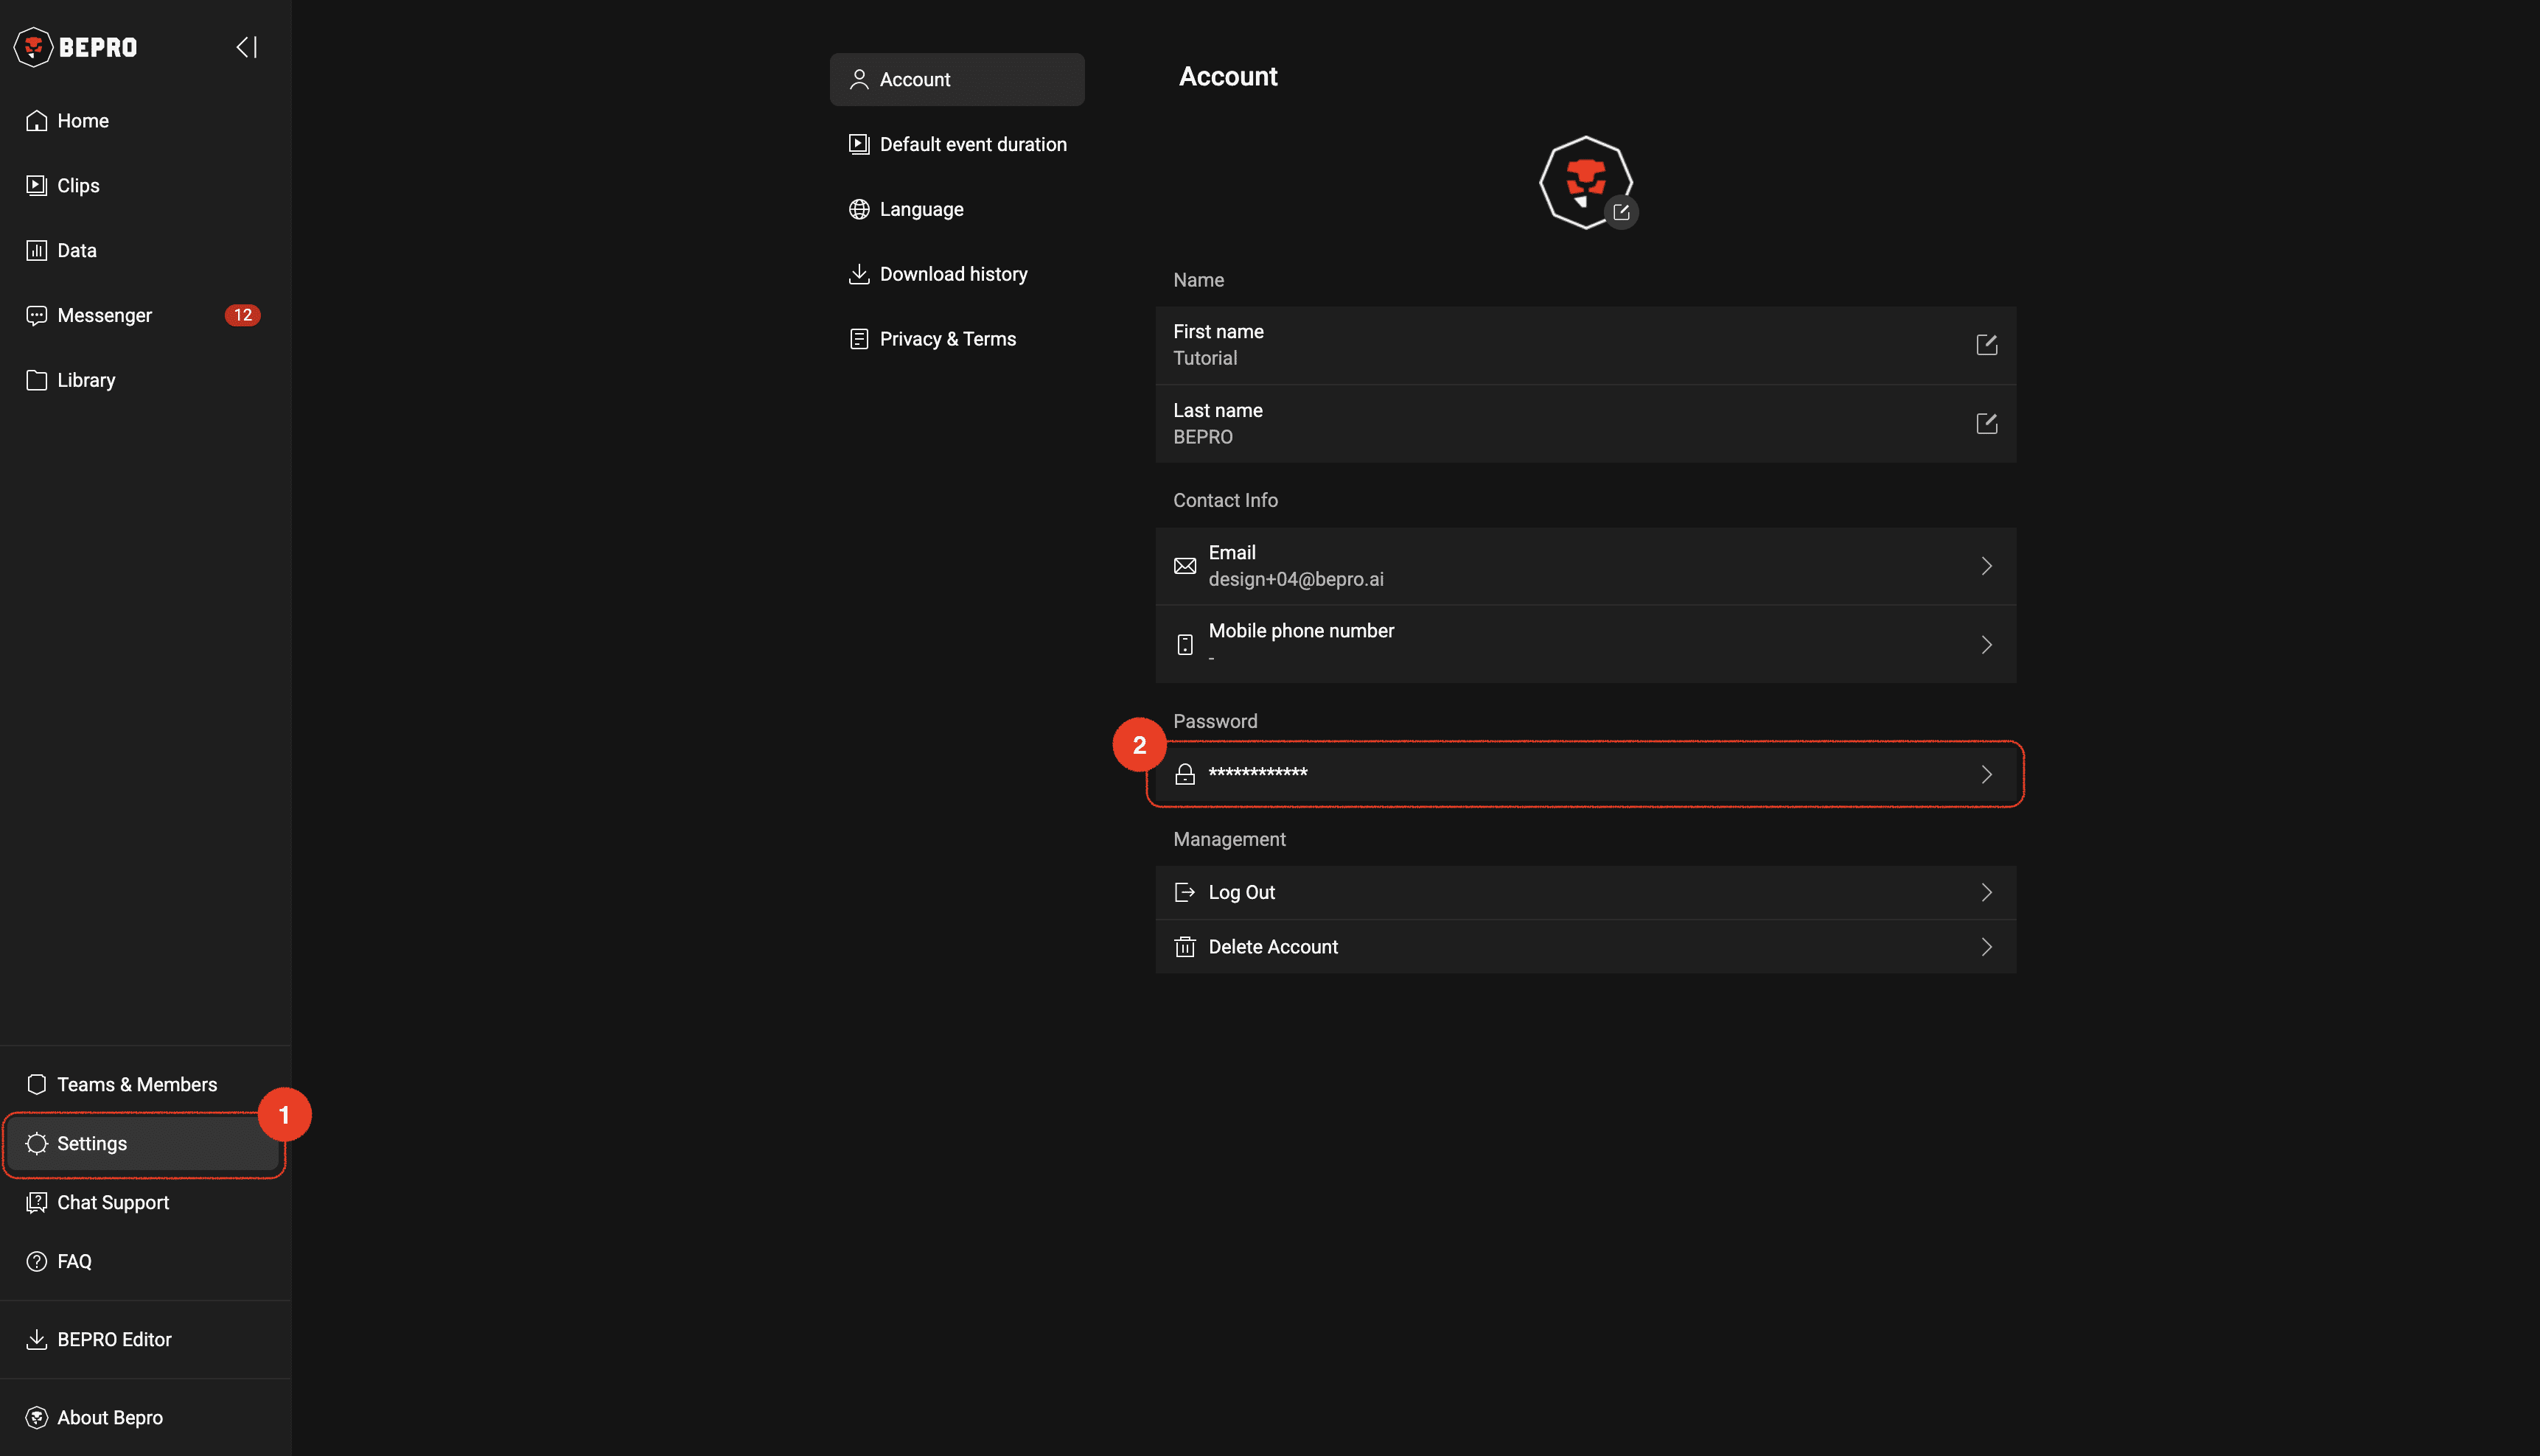The image size is (2540, 1456).
Task: Open Privacy & Terms
Action: (947, 339)
